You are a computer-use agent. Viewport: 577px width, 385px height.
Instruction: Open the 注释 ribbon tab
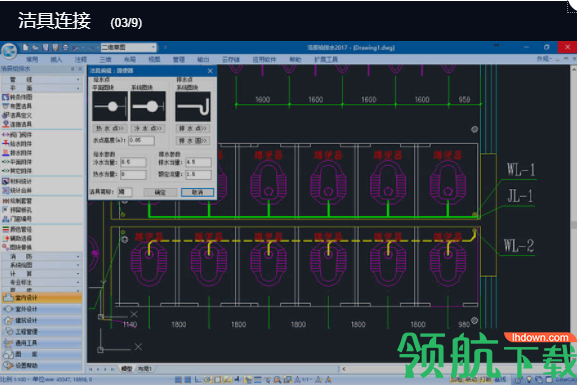[x=81, y=59]
